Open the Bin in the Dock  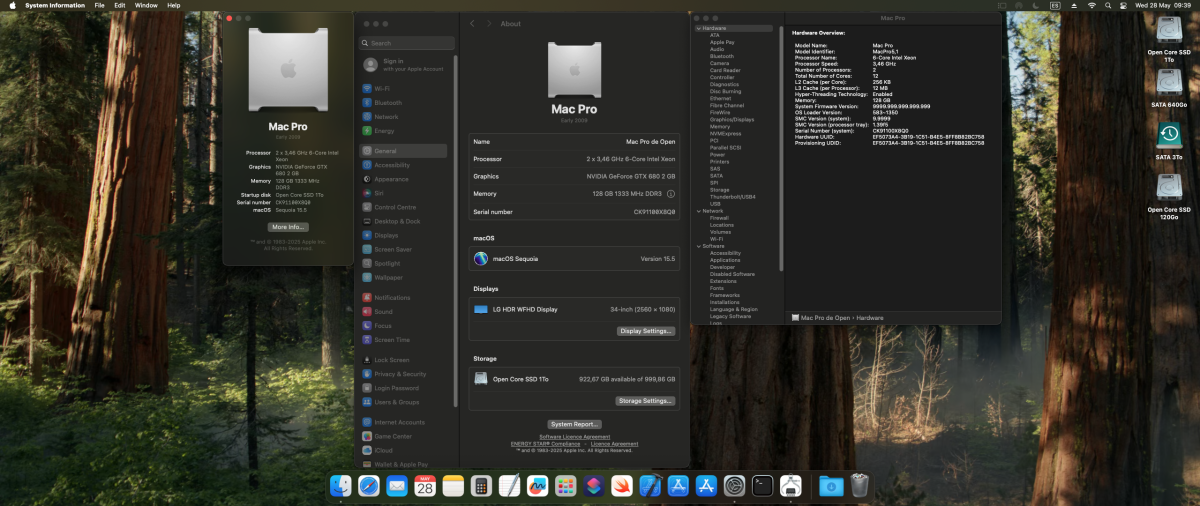tap(859, 486)
